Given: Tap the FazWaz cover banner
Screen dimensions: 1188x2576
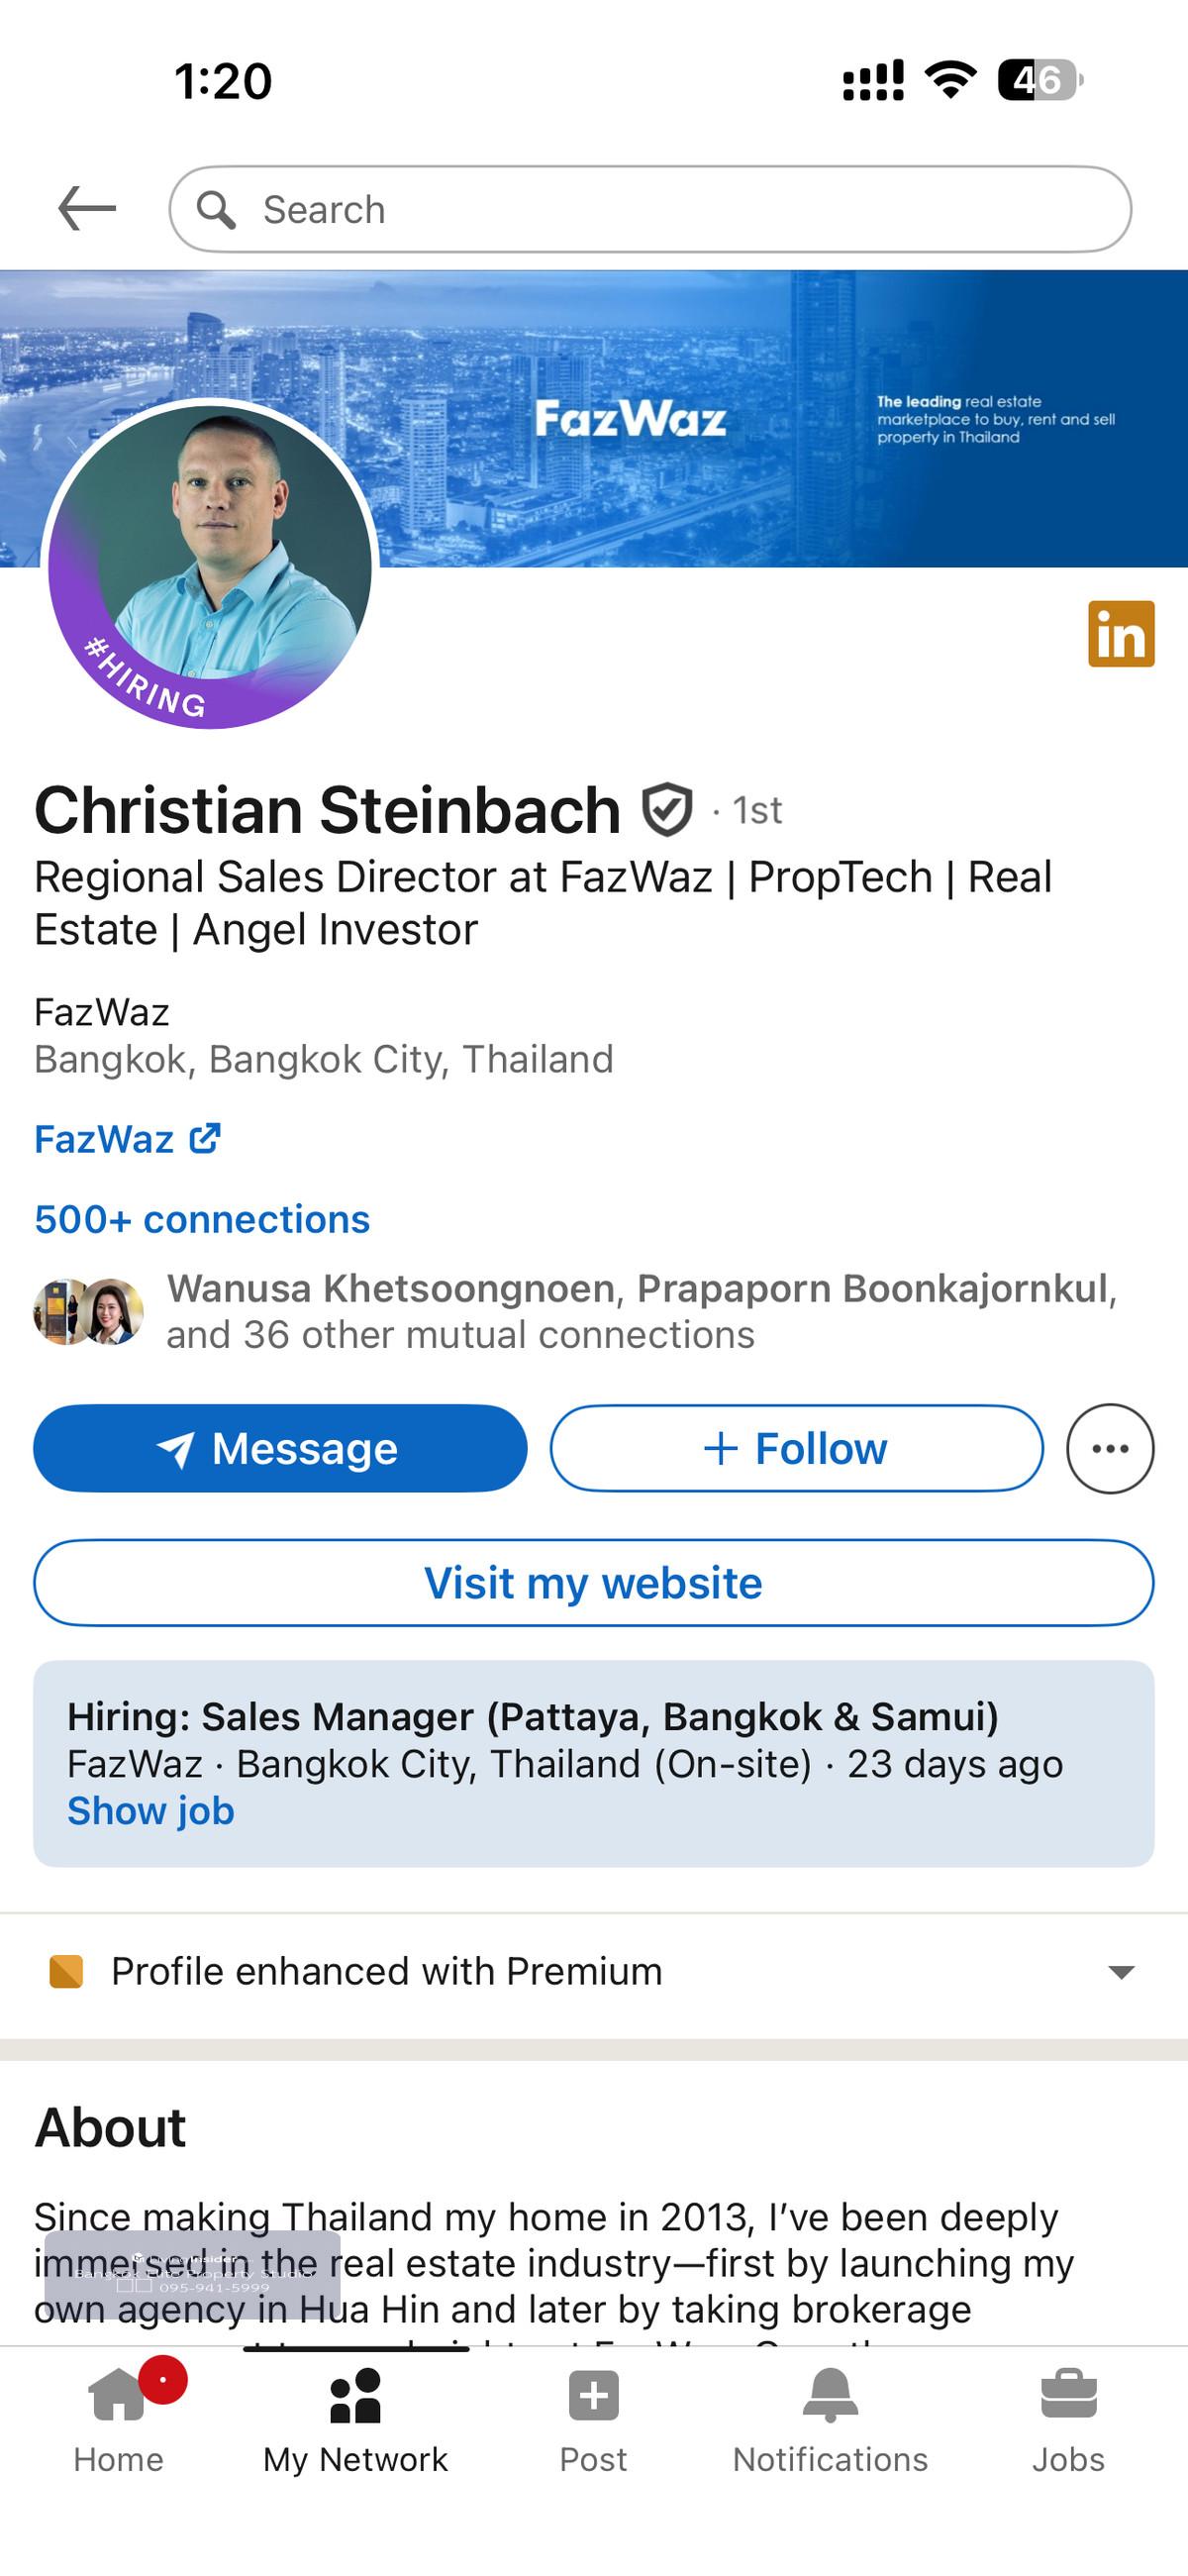Looking at the screenshot, I should tap(780, 420).
